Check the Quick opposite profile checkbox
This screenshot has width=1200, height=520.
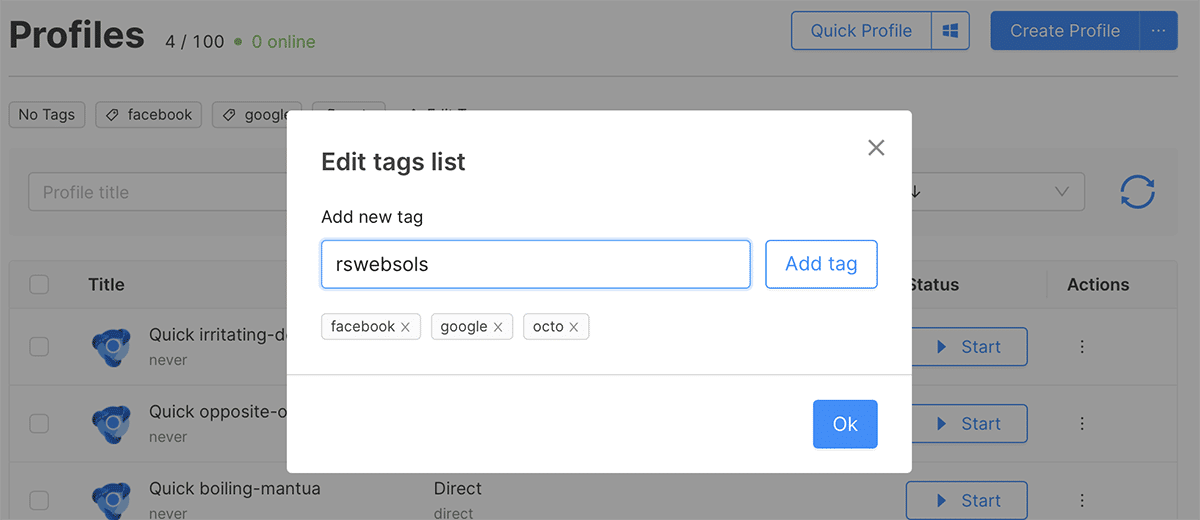(x=39, y=424)
